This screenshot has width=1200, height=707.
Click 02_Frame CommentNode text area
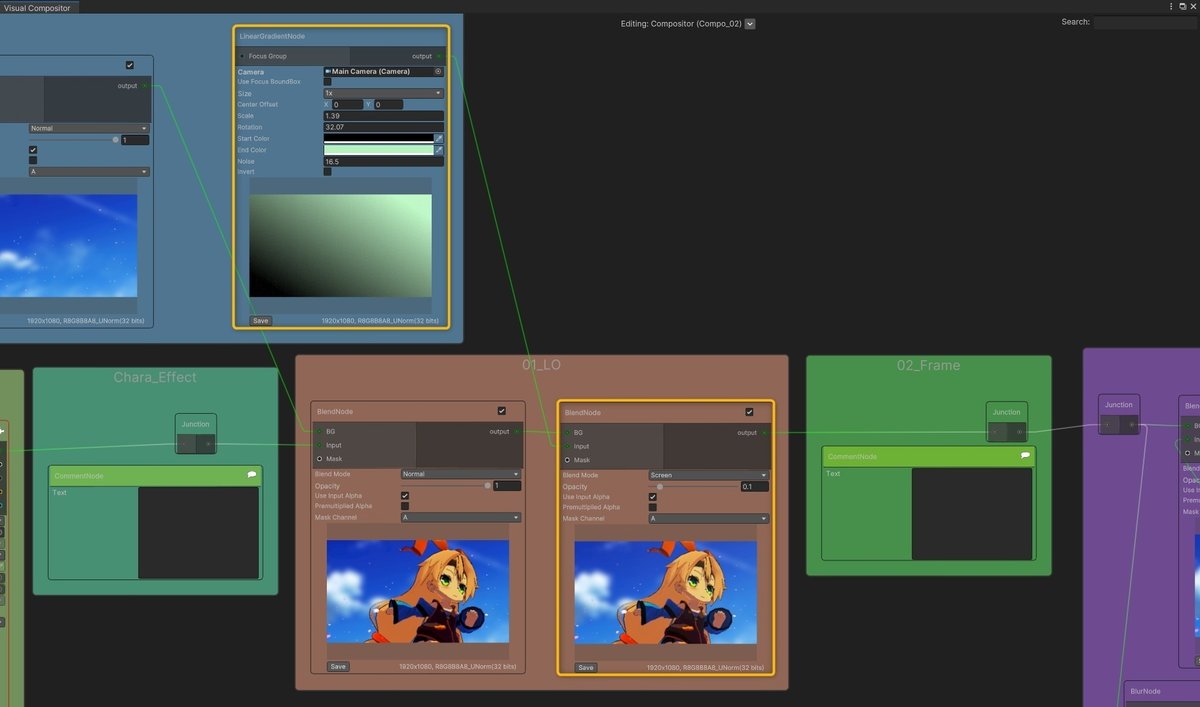[972, 514]
